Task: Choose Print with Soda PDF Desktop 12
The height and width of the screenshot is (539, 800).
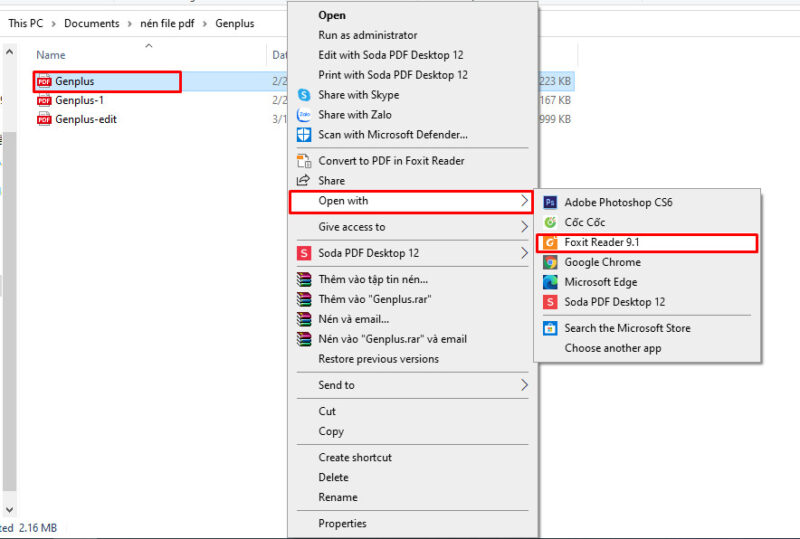Action: pyautogui.click(x=393, y=75)
